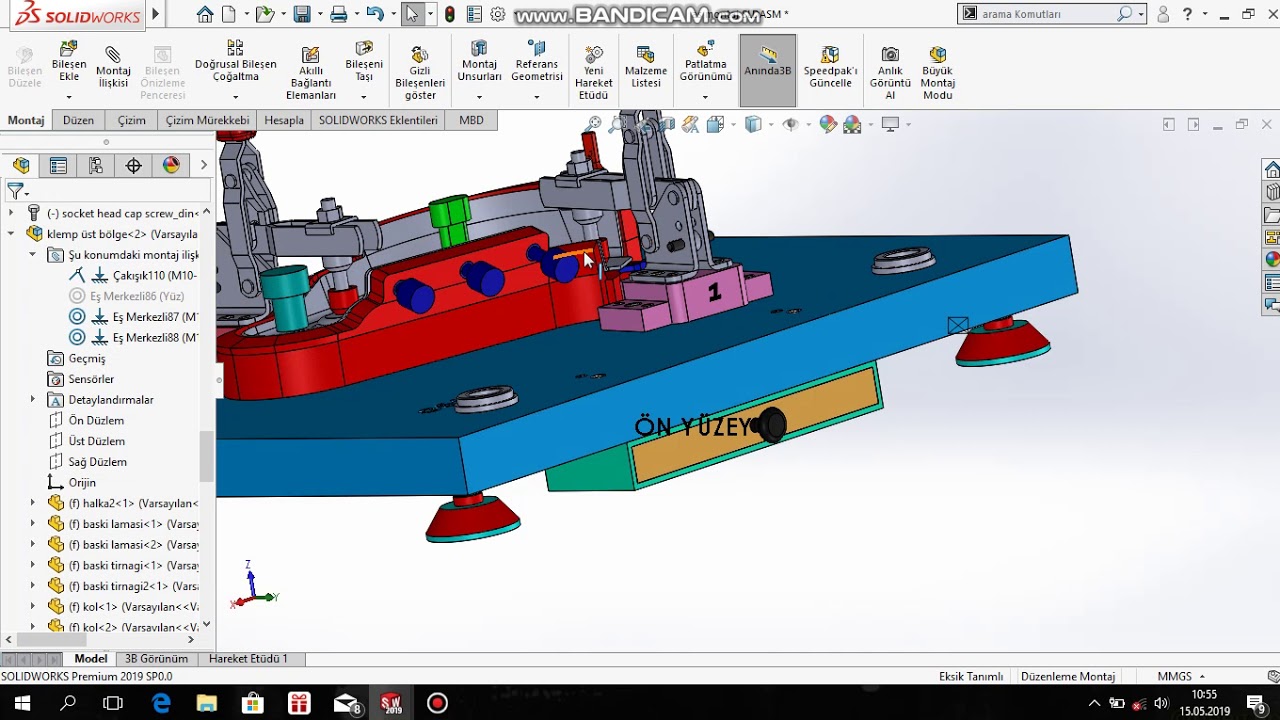Image resolution: width=1280 pixels, height=720 pixels.
Task: Toggle the Select cursor tool
Action: (x=412, y=14)
